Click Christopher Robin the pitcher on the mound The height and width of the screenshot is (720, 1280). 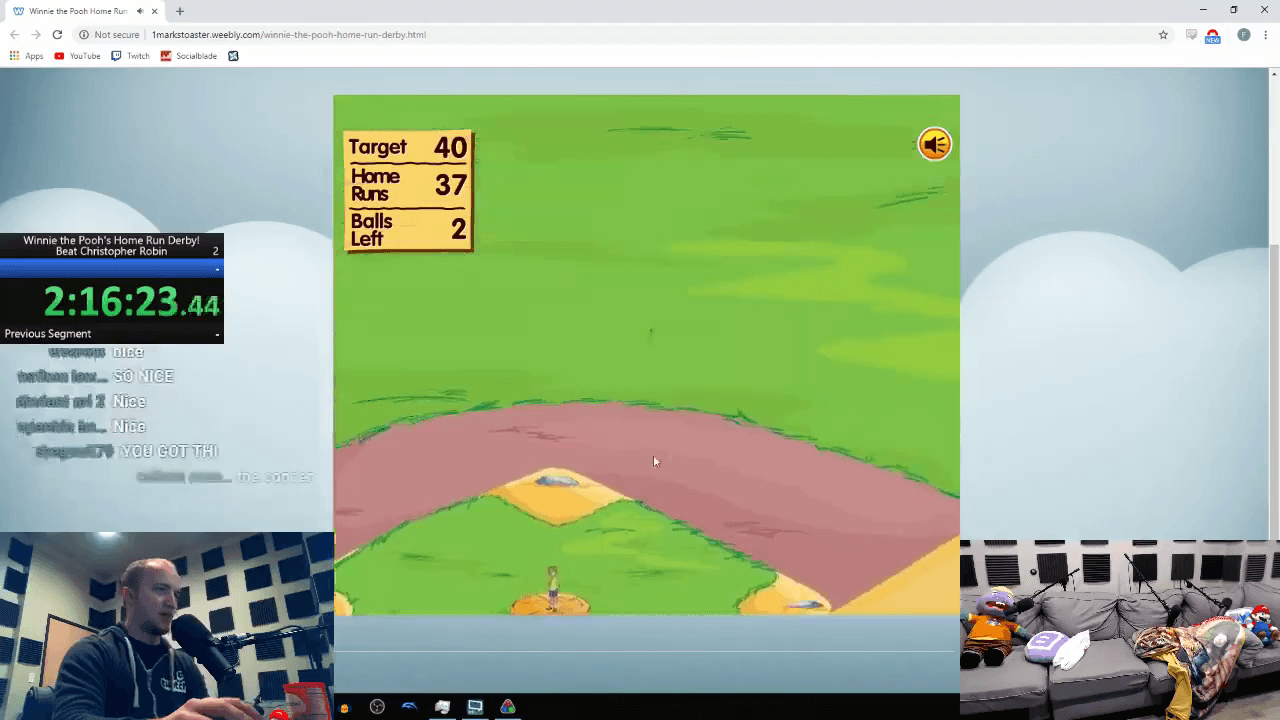point(552,587)
